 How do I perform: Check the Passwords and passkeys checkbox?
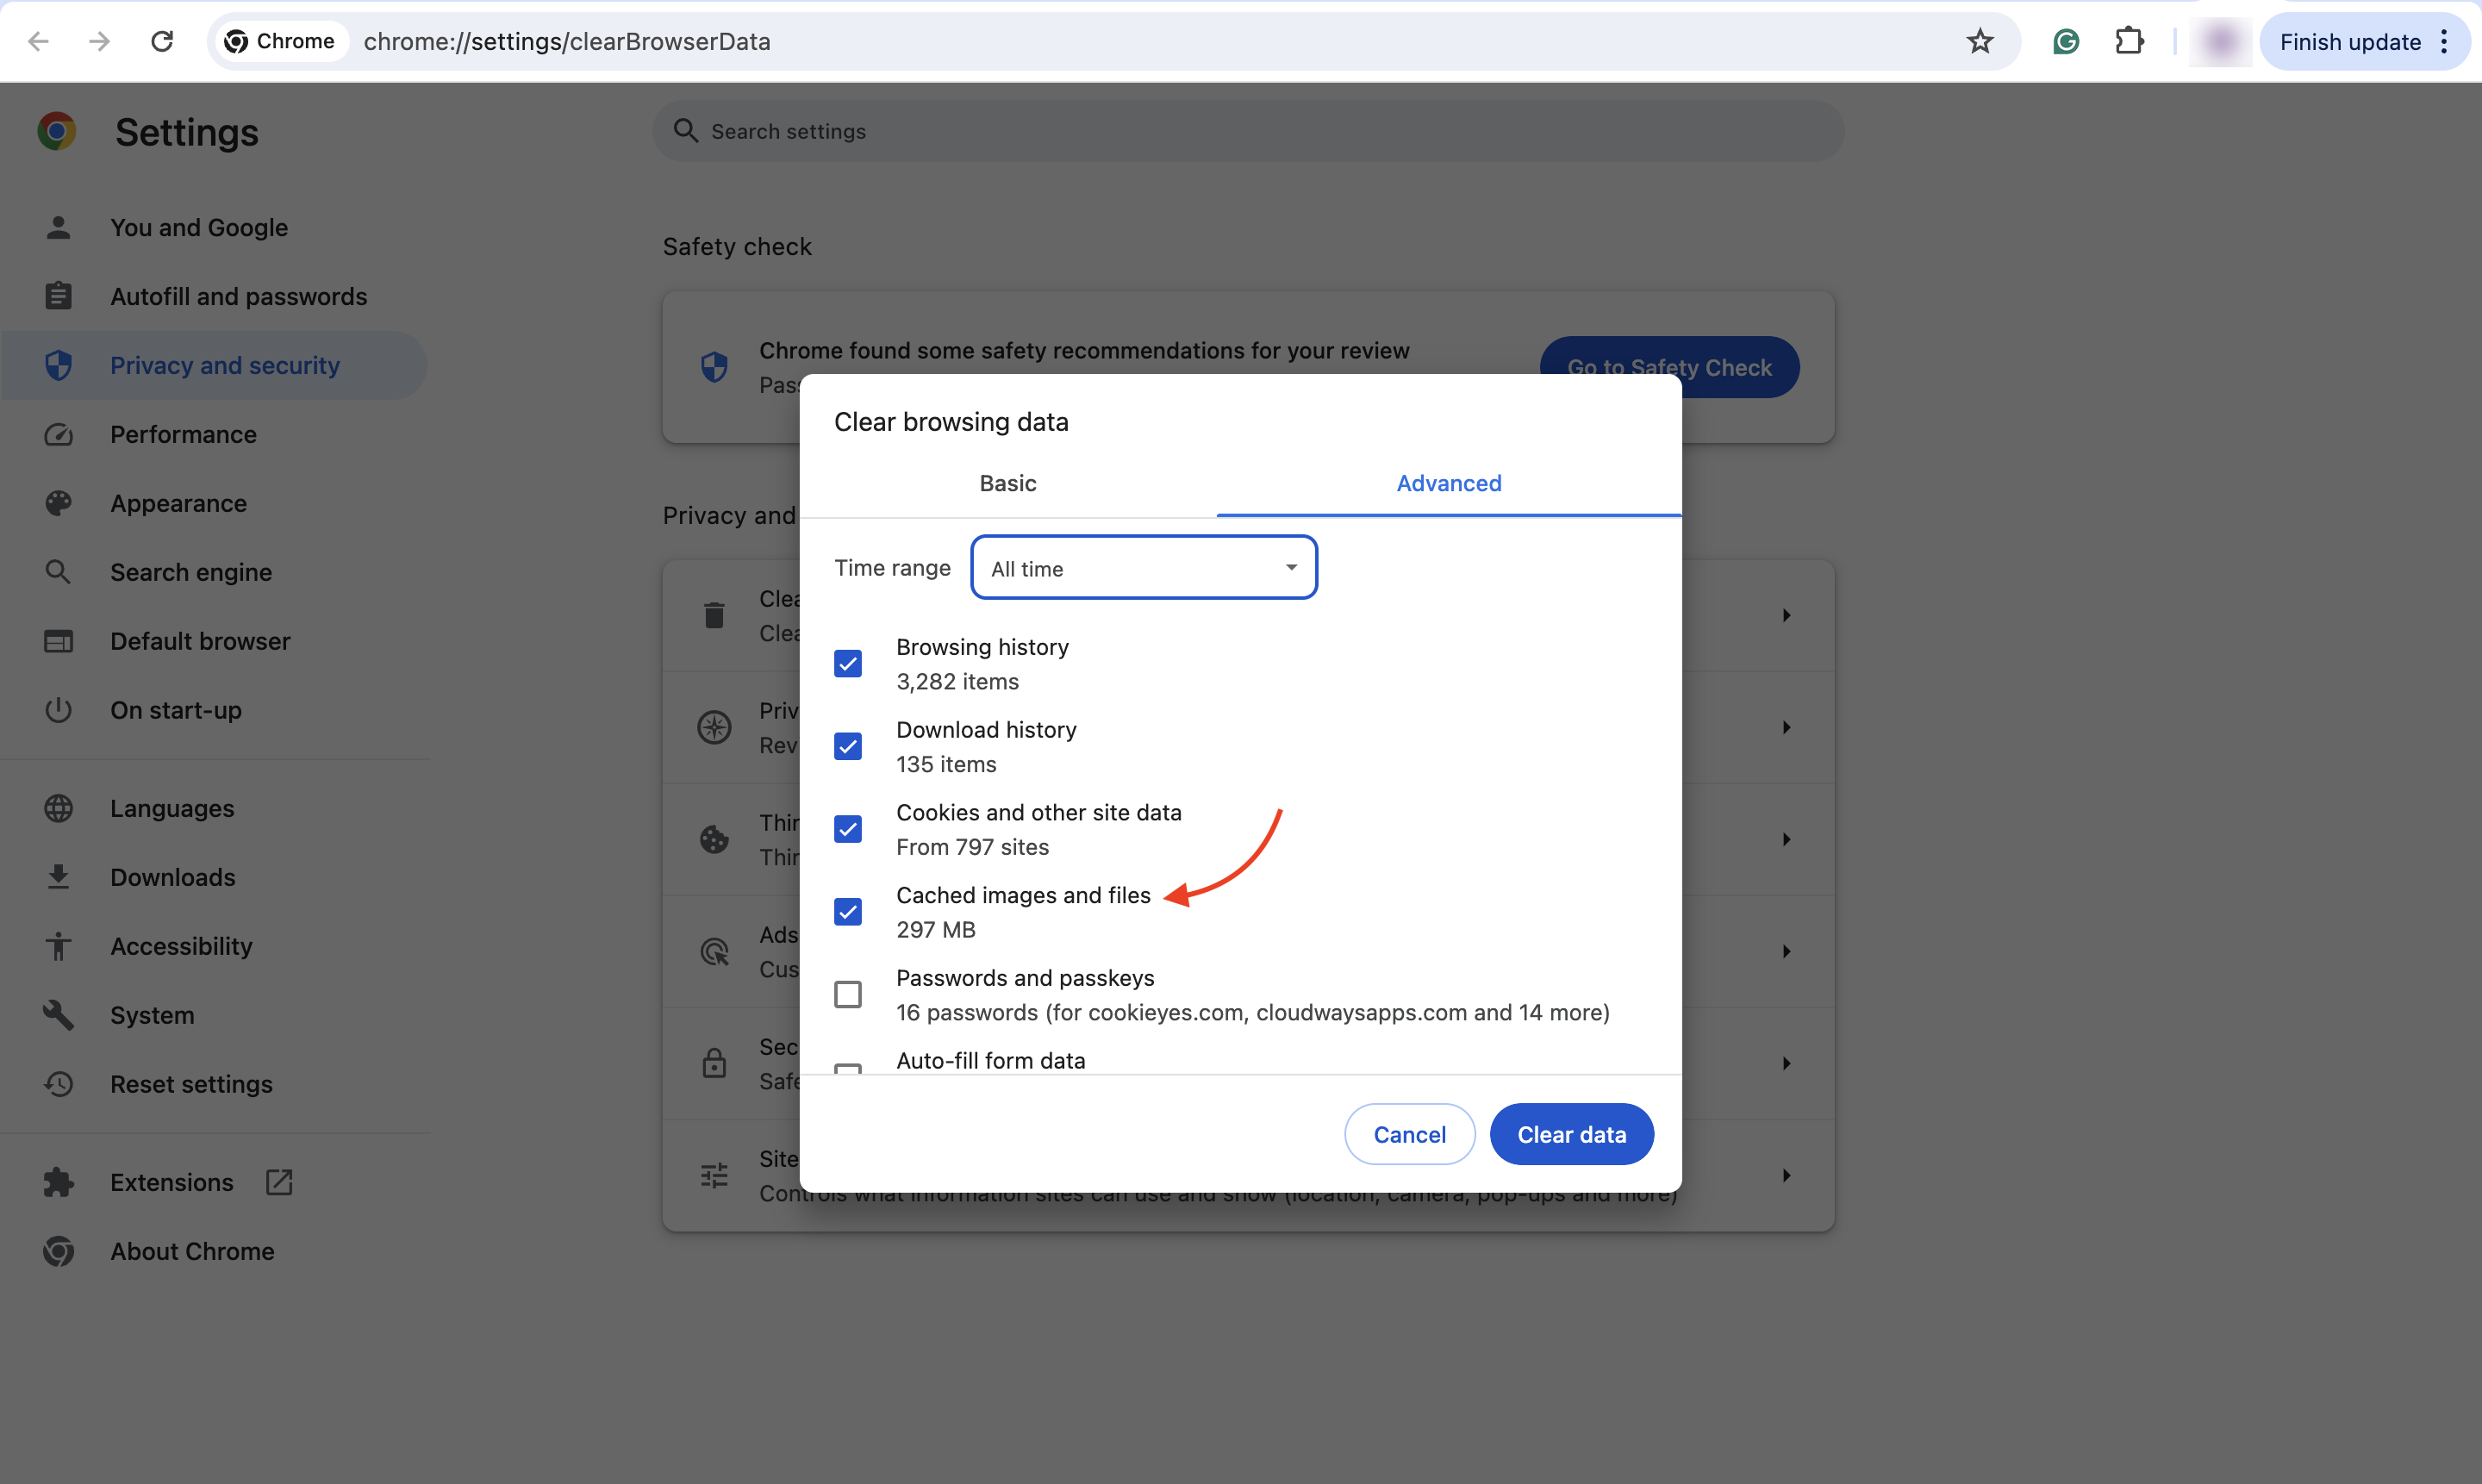click(x=848, y=995)
